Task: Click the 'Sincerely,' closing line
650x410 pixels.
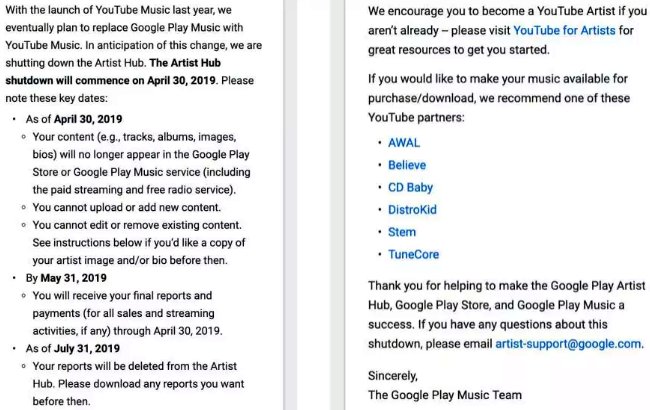Action: [393, 376]
